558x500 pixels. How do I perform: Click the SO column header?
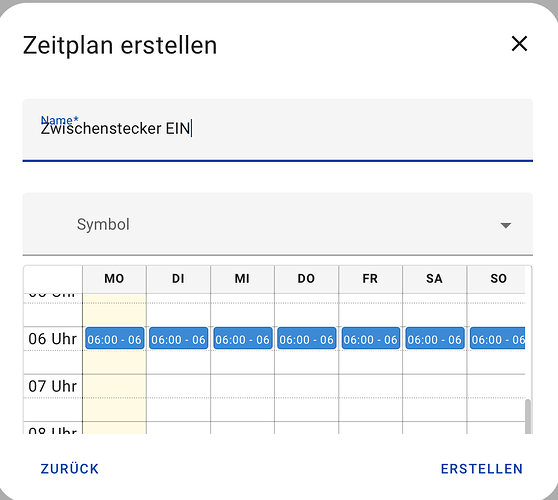(498, 279)
